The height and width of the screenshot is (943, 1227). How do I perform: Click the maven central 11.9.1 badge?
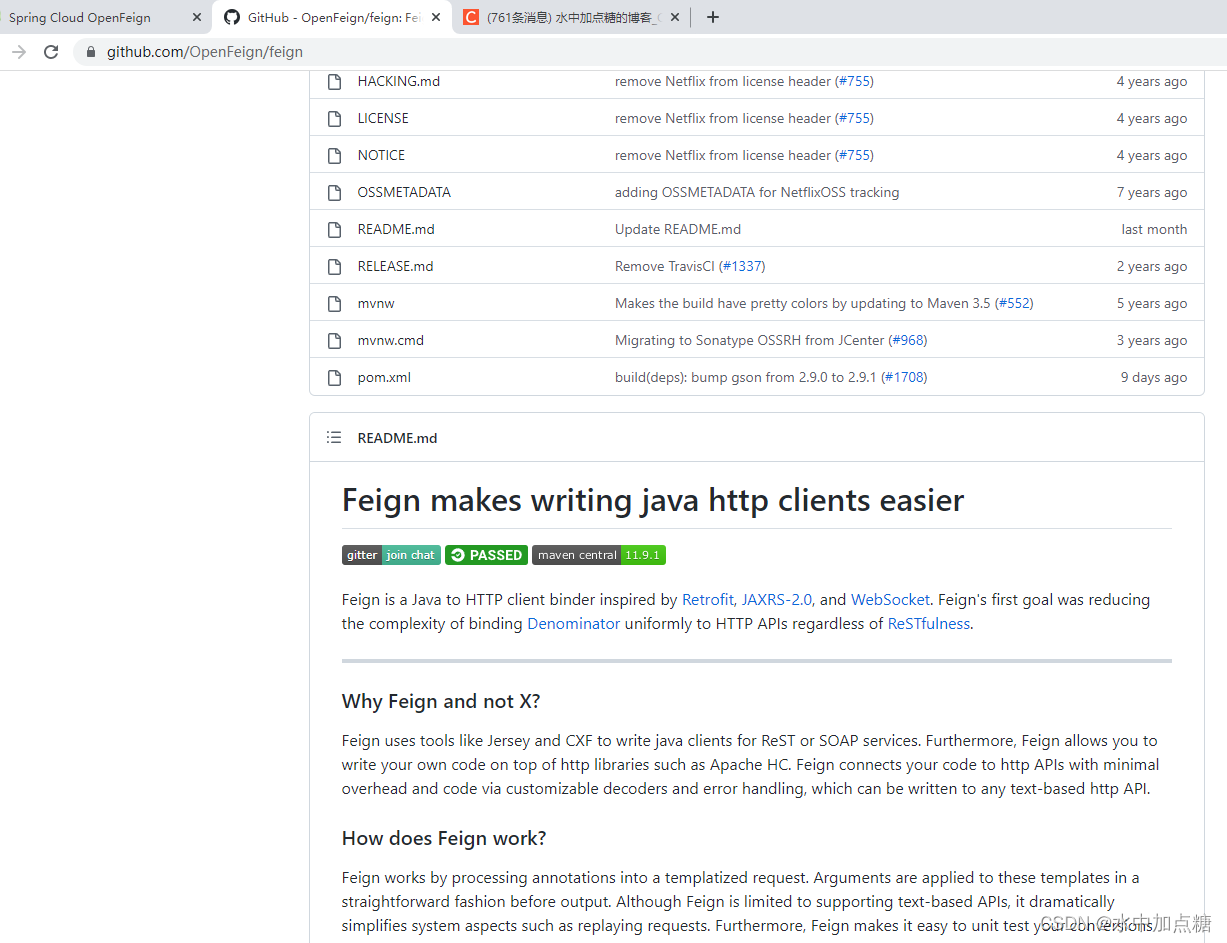click(x=599, y=555)
